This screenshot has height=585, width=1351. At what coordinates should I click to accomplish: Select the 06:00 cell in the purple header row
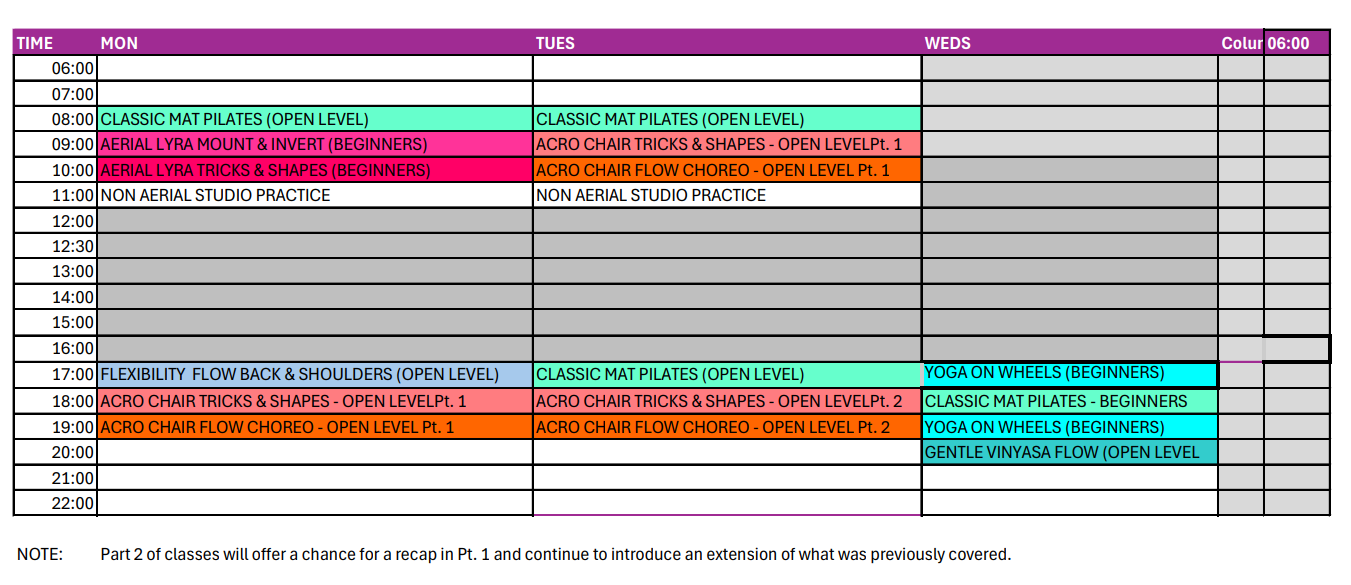pos(1297,43)
